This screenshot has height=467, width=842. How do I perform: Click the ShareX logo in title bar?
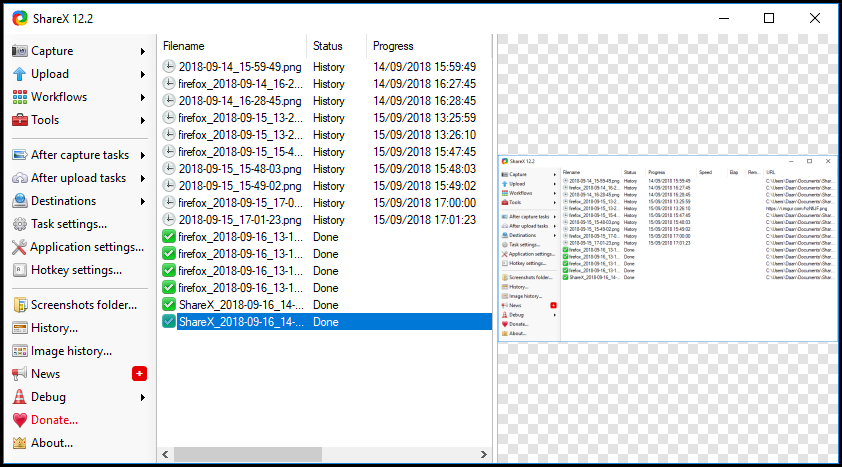[x=20, y=18]
